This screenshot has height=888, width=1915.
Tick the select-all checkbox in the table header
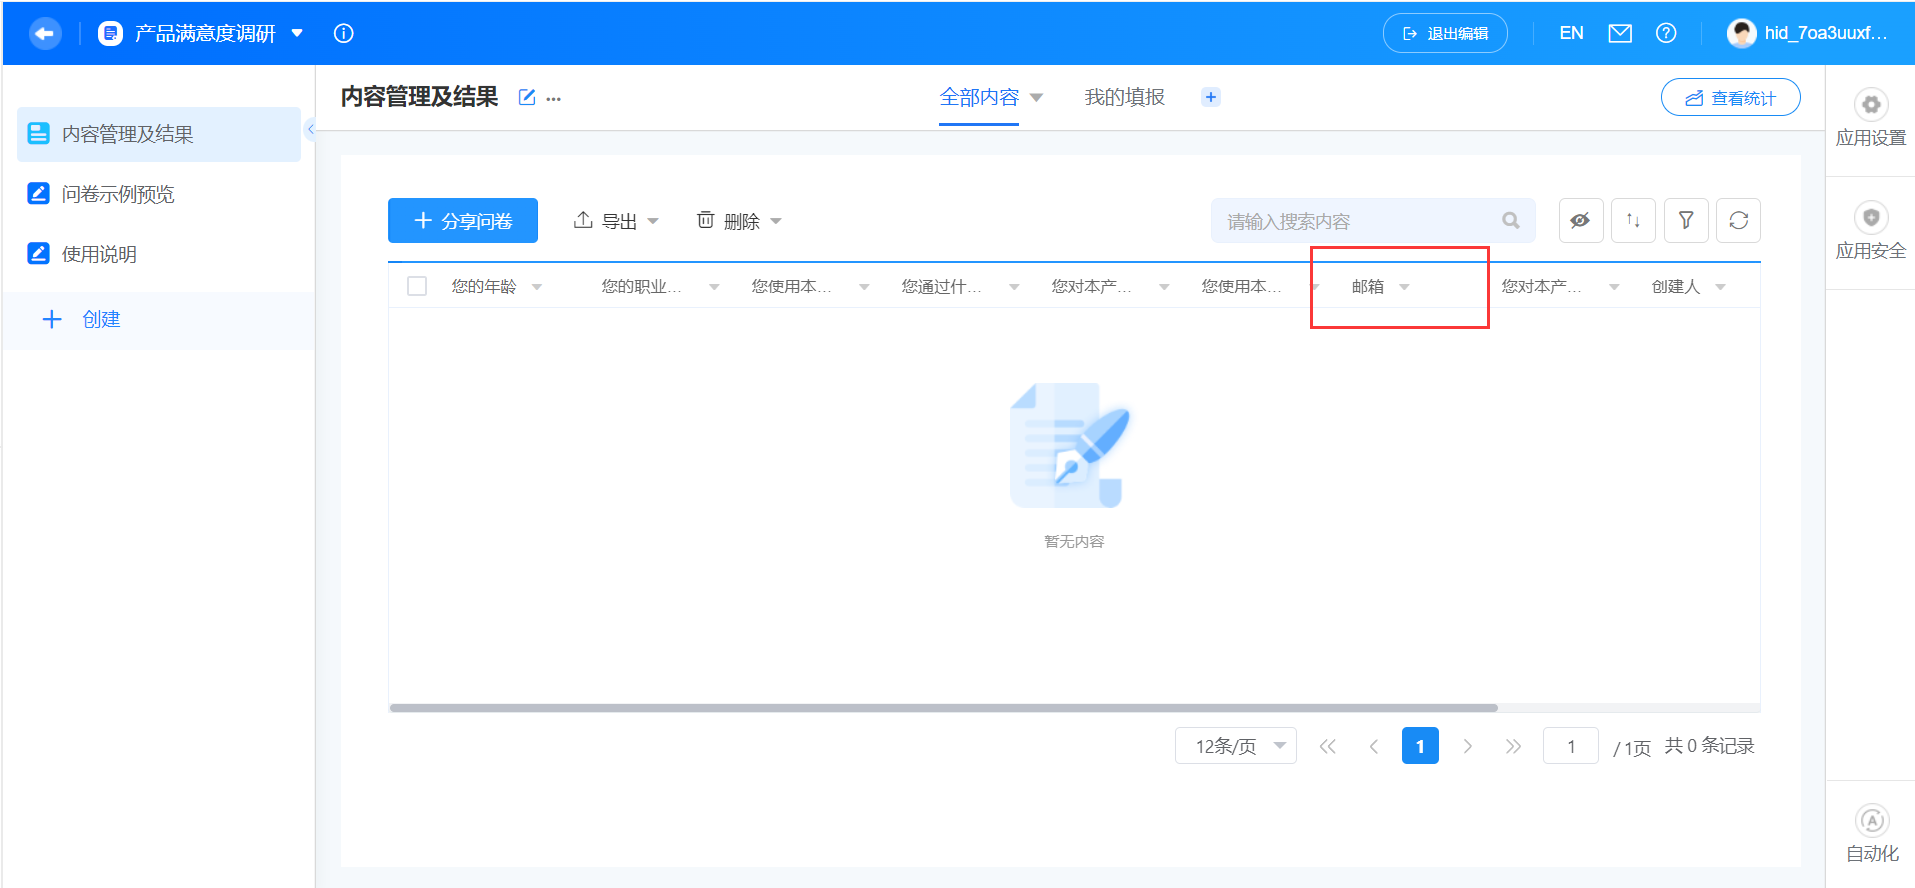click(417, 286)
